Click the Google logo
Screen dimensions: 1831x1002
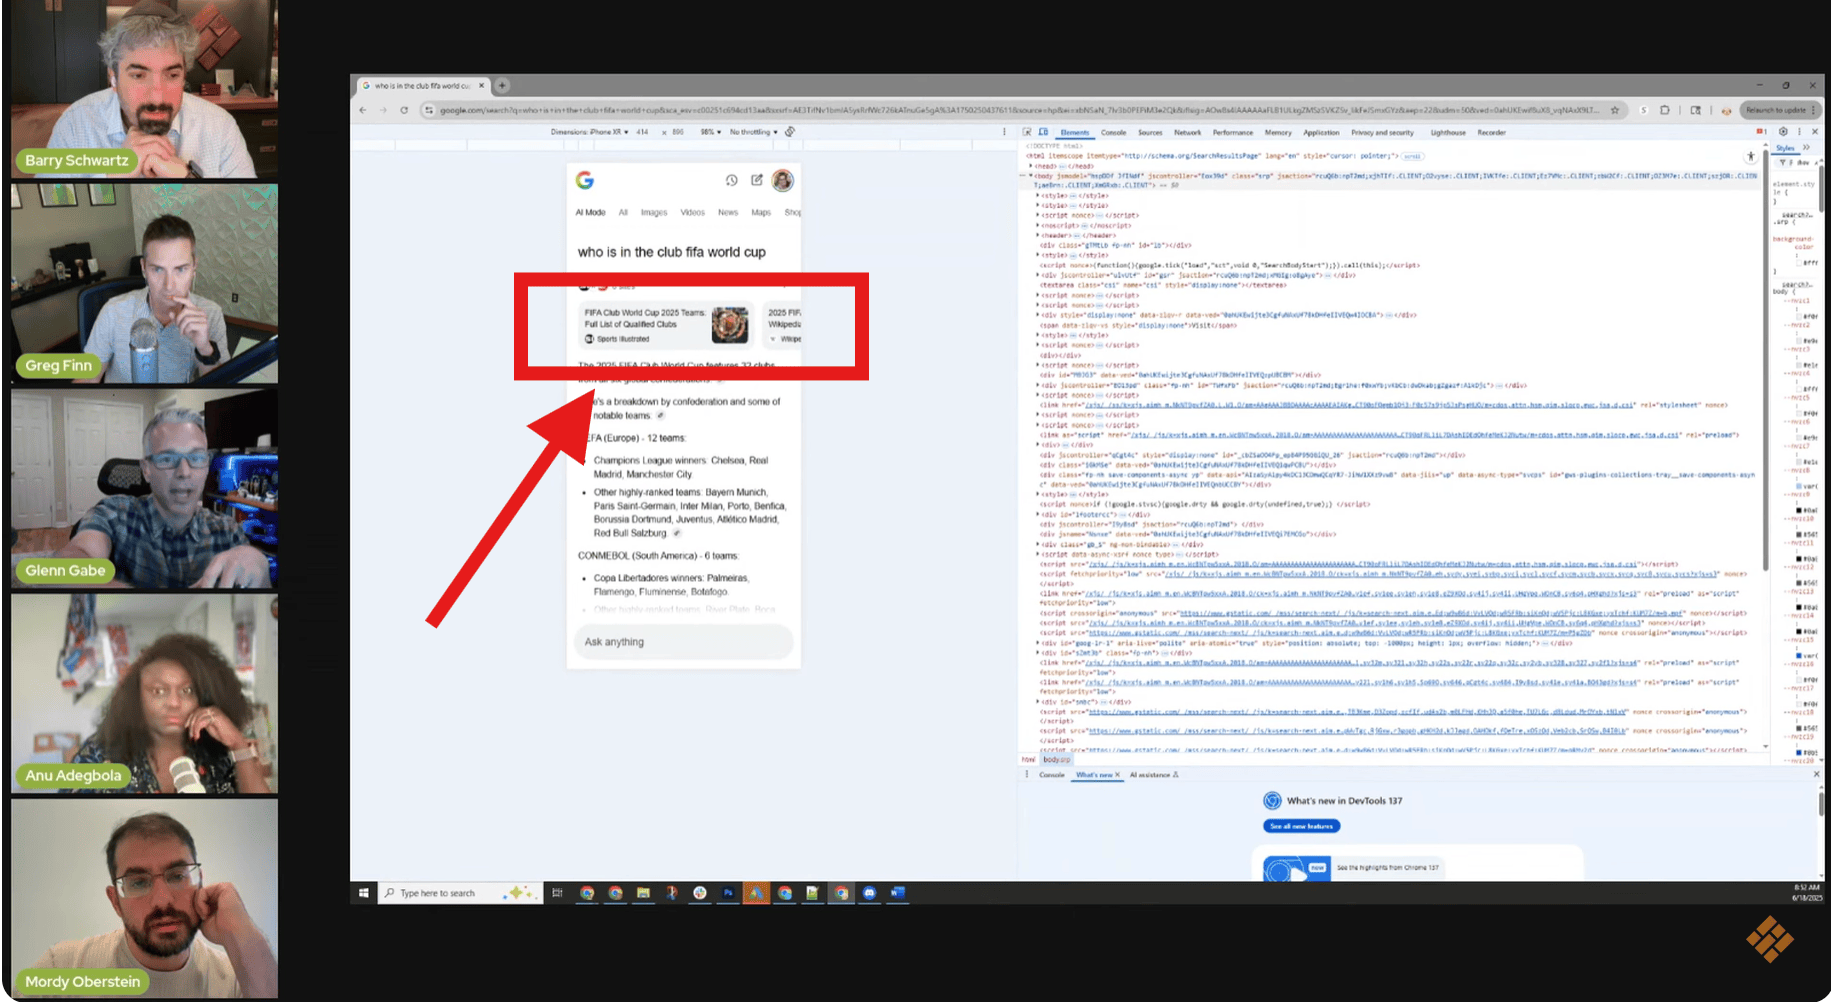click(x=585, y=180)
